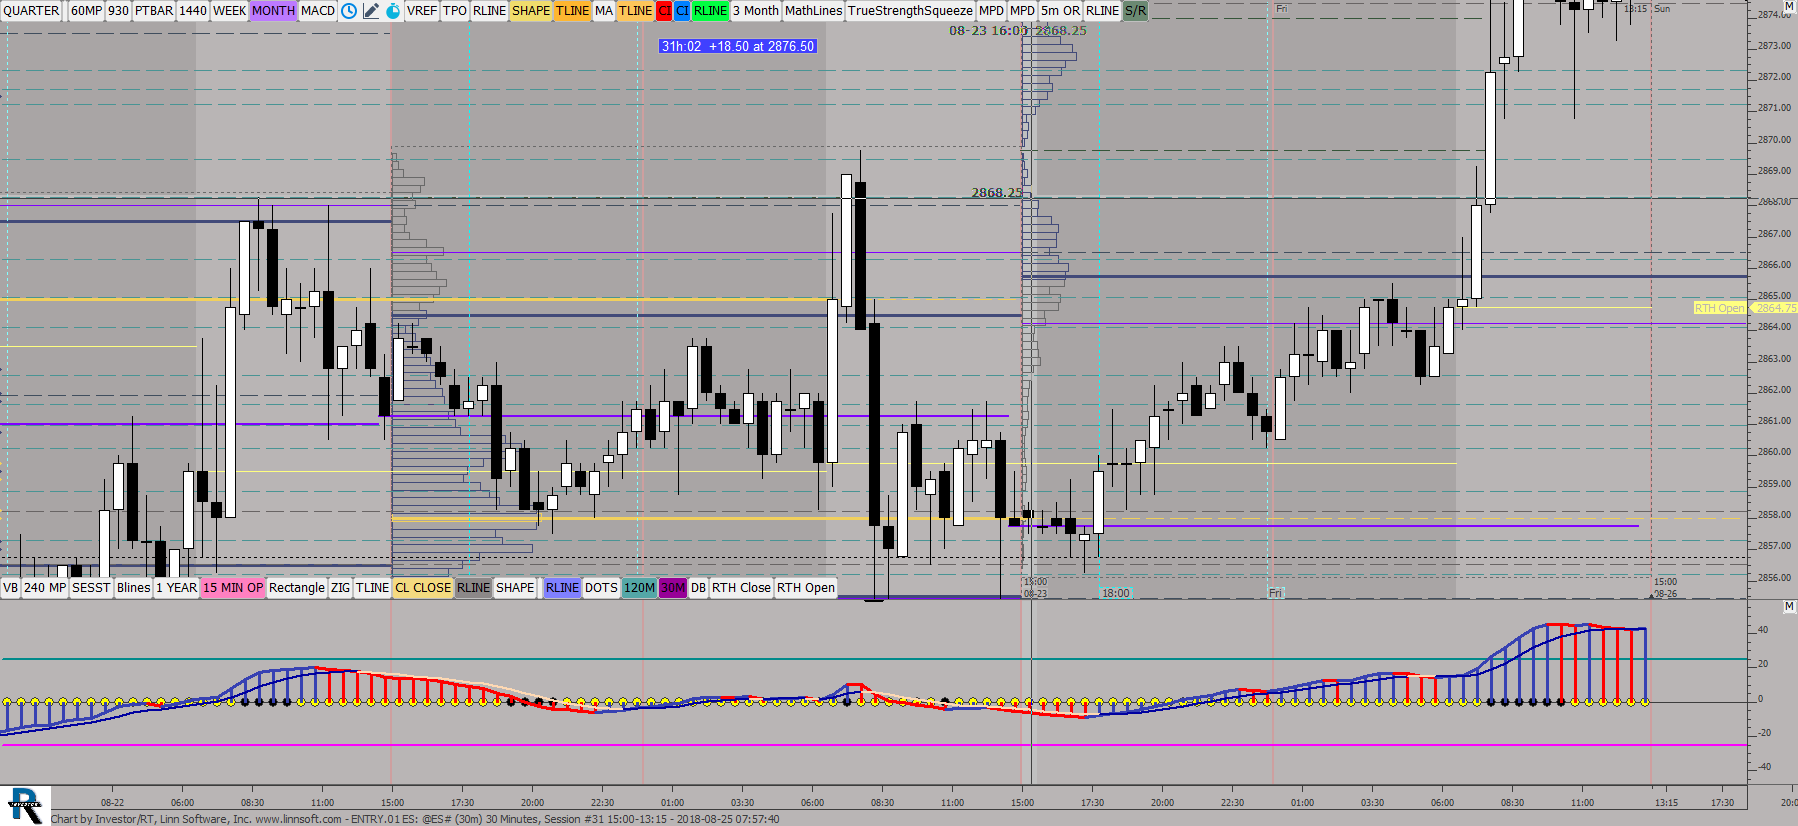Viewport: 1798px width, 826px height.
Task: Click the blue stopwatch timer icon
Action: pyautogui.click(x=393, y=11)
